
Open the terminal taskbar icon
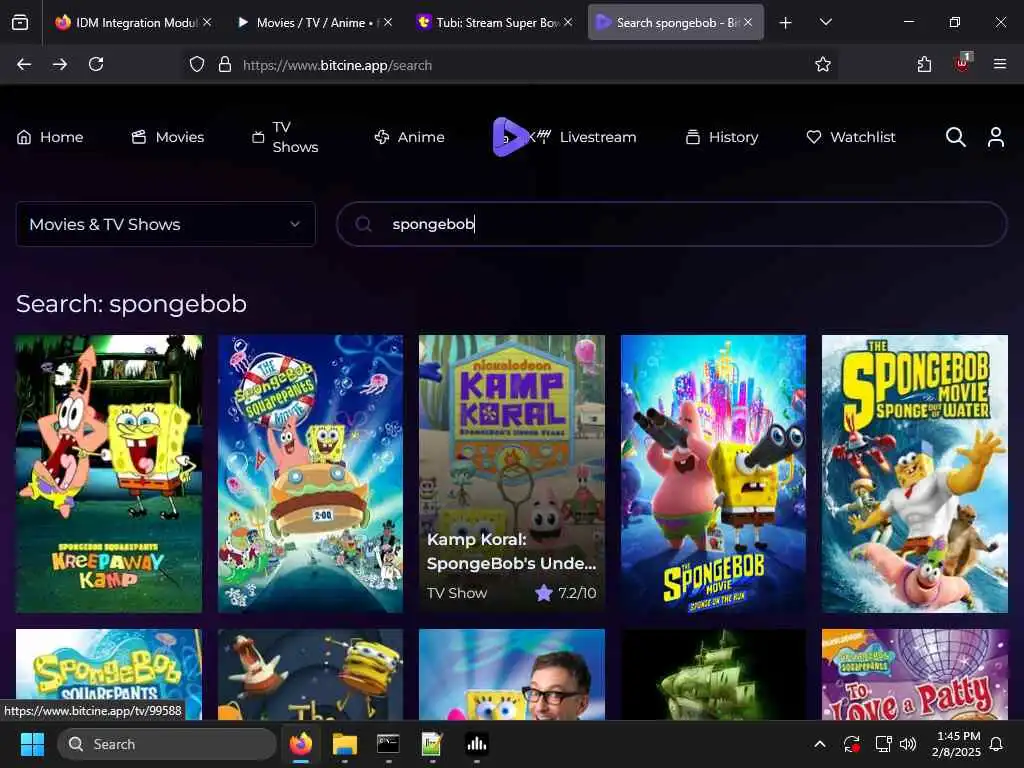click(x=389, y=744)
